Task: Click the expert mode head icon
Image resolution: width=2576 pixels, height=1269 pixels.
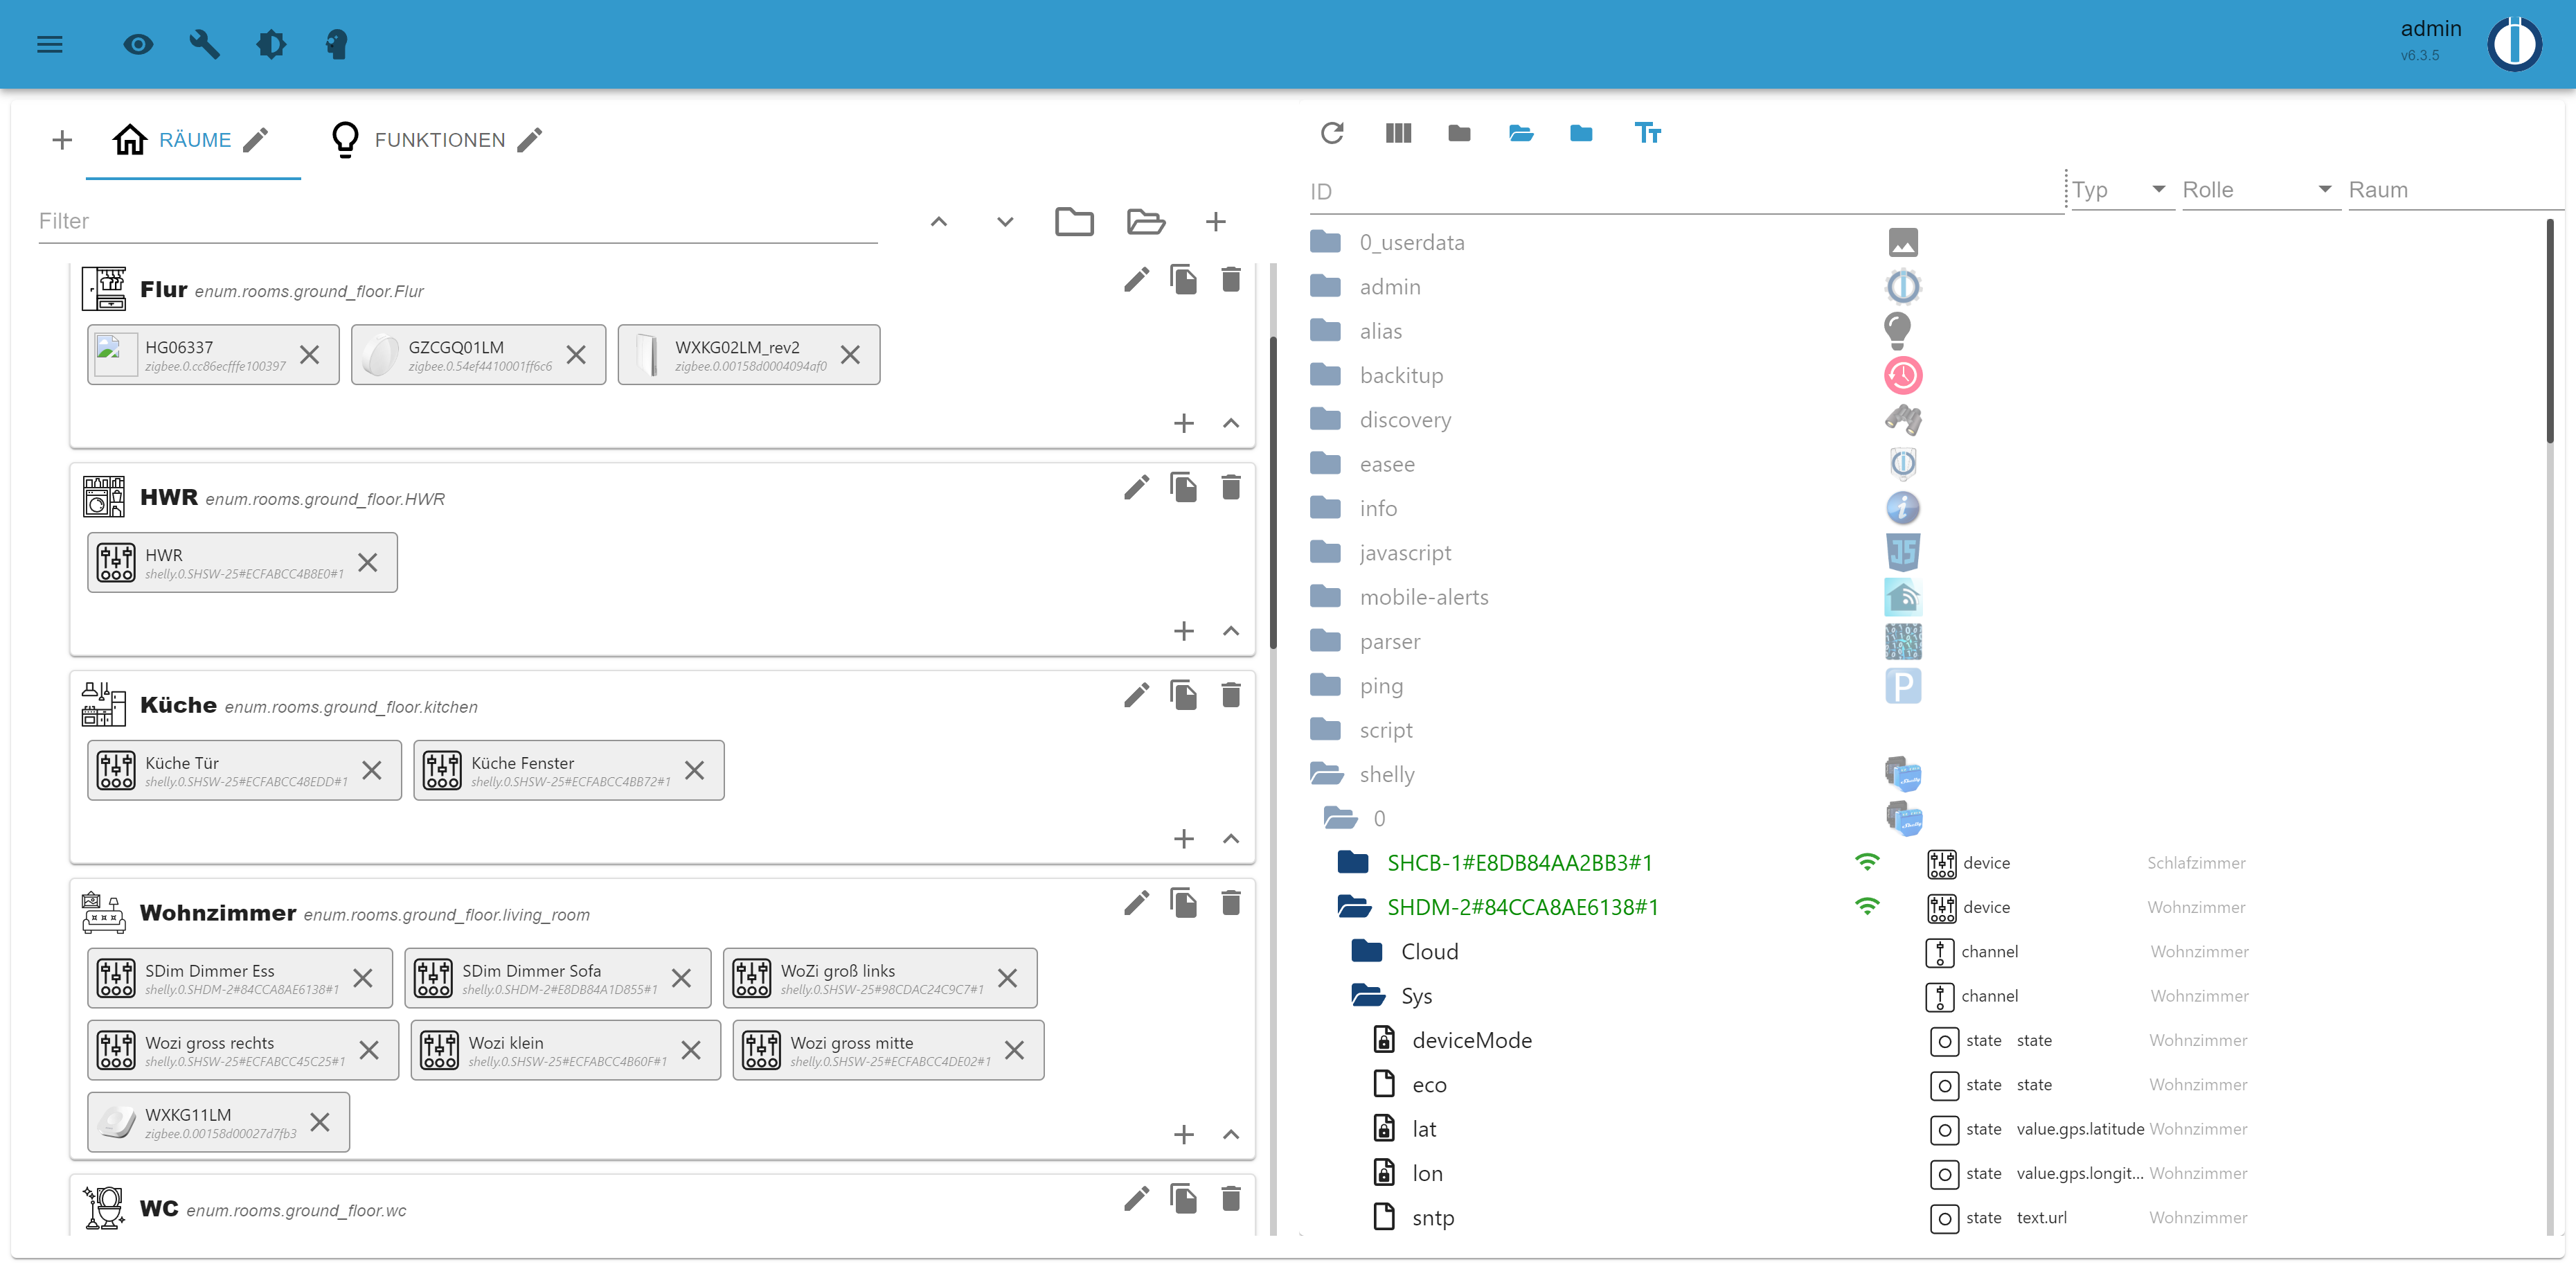Action: [x=336, y=44]
